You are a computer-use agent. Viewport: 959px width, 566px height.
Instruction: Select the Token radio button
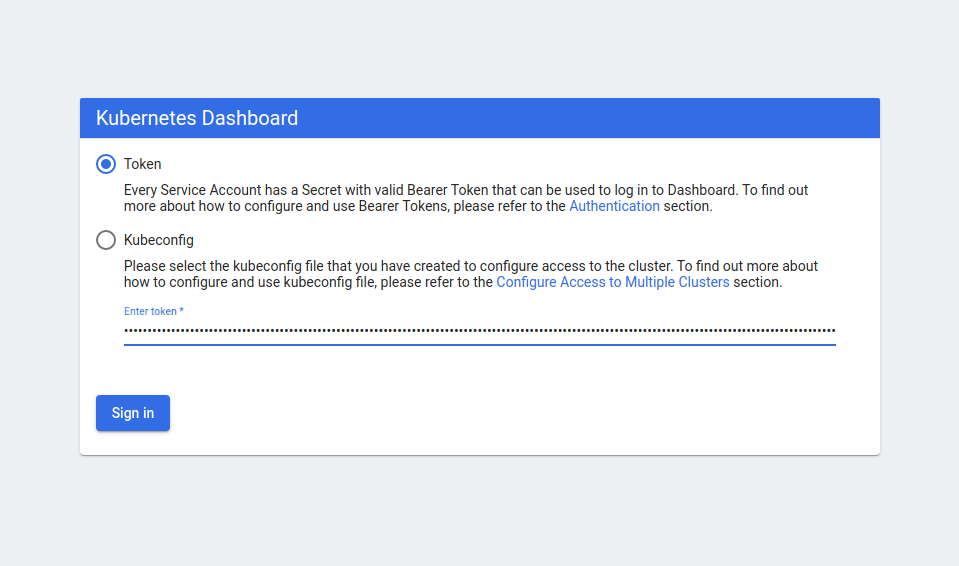tap(106, 164)
